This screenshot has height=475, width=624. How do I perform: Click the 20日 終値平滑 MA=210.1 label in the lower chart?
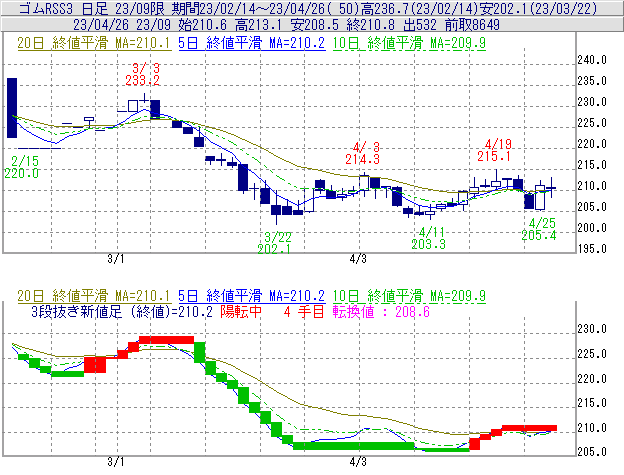tap(94, 296)
